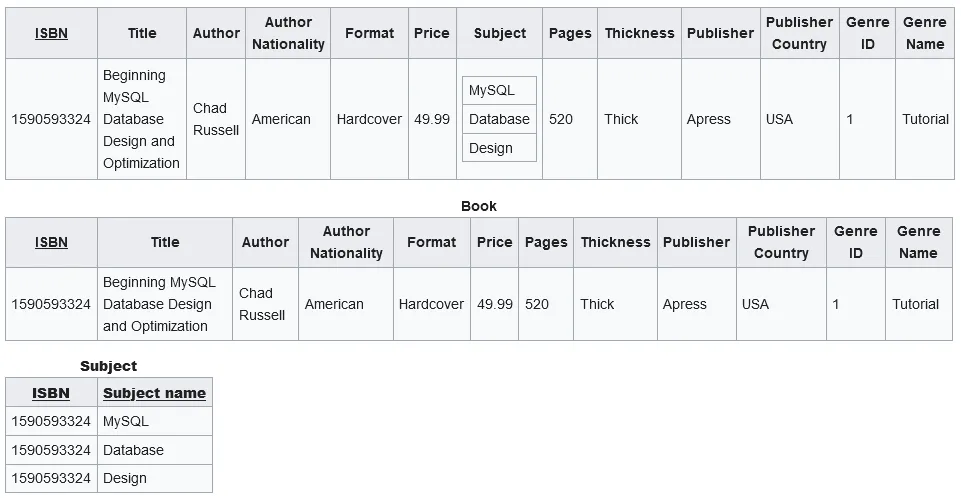This screenshot has width=961, height=498.
Task: Click the underlined Subject name header
Action: point(154,393)
